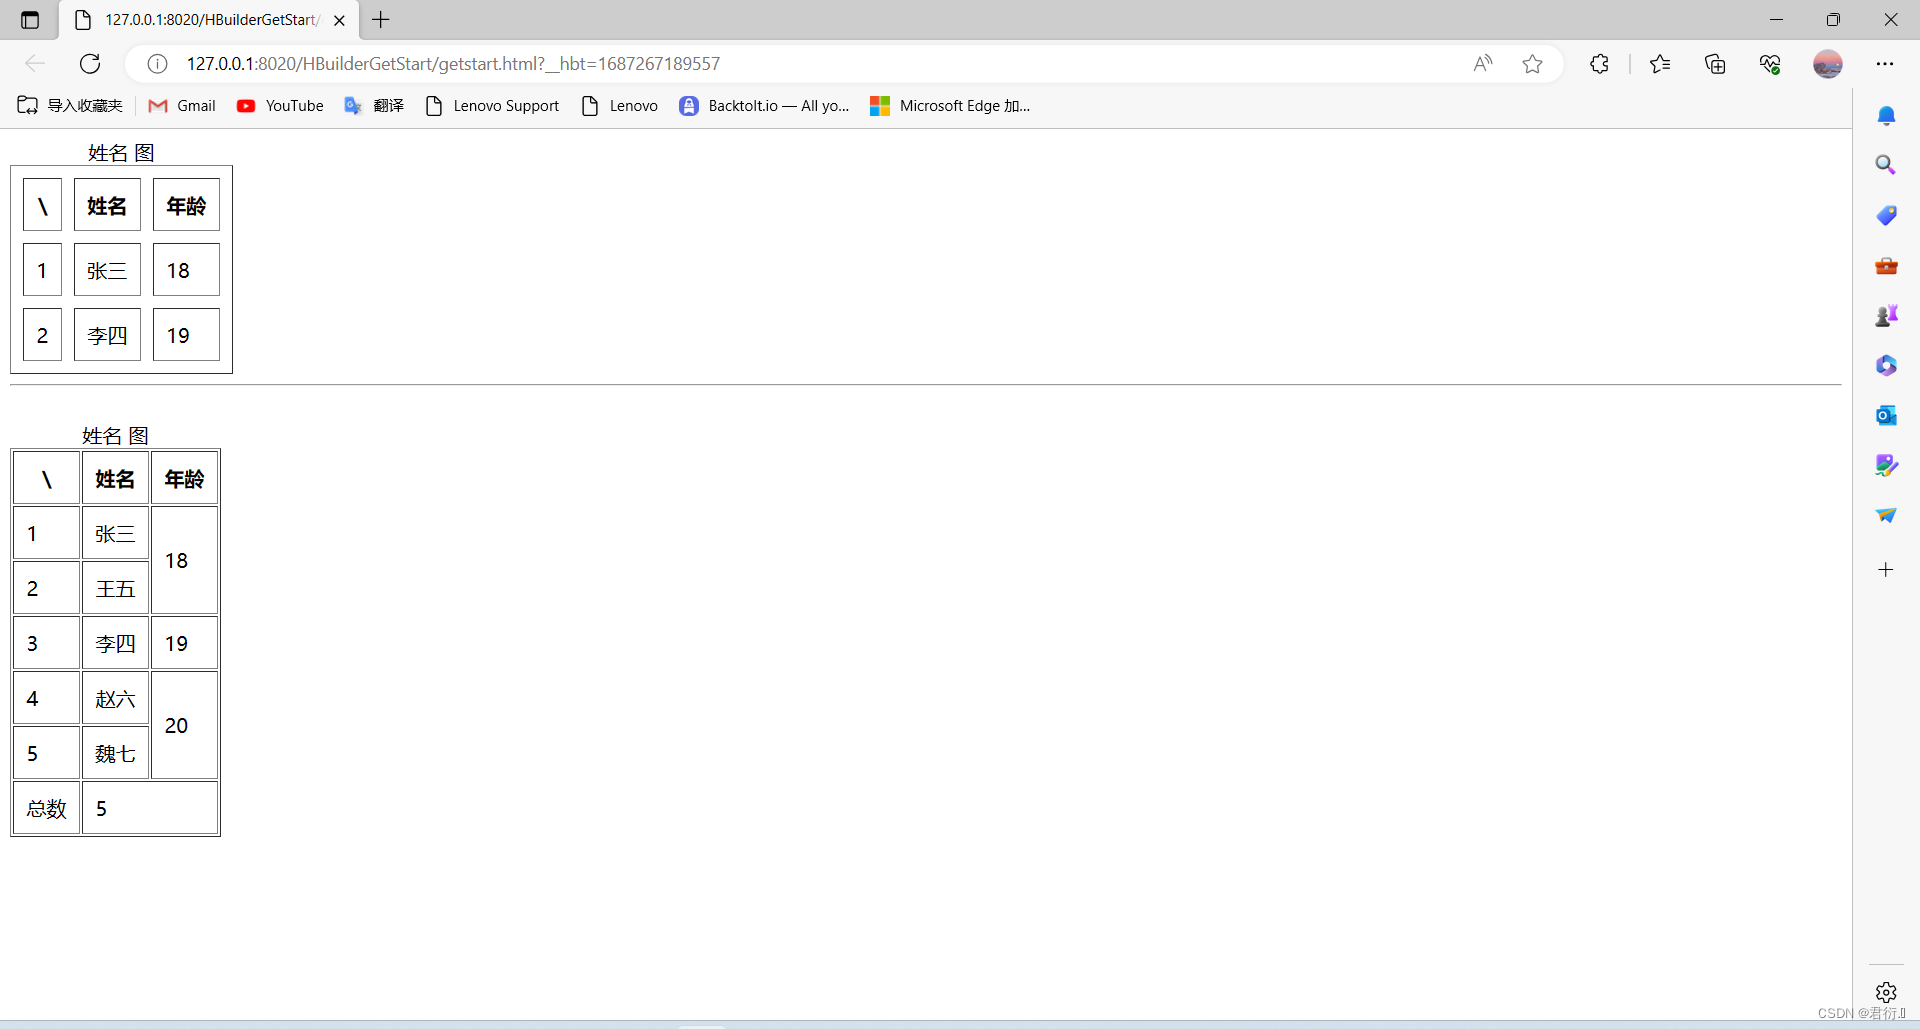Open the Gmail bookmark
1920x1029 pixels.
coord(182,106)
